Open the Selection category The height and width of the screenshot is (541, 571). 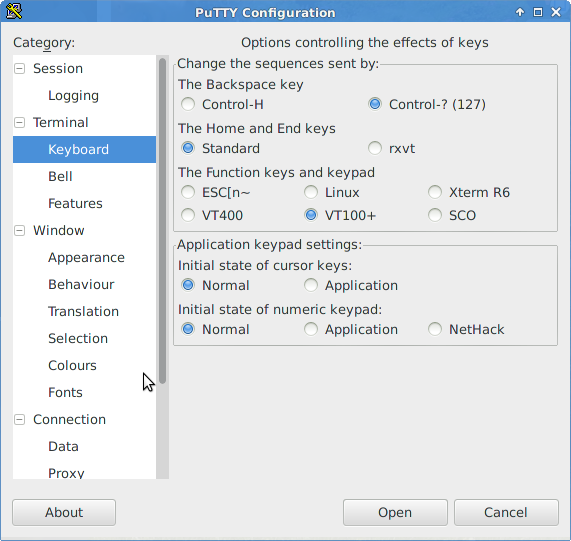78,338
